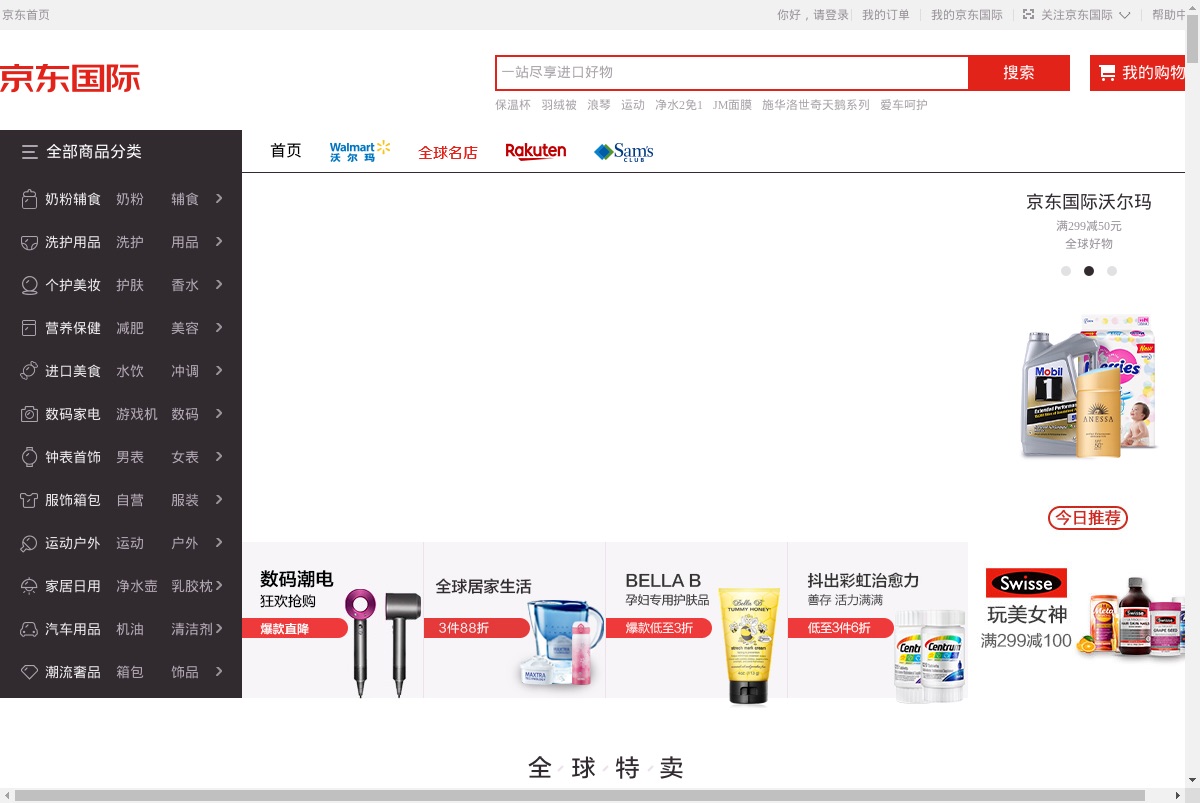Click 你好，请登录 link
The height and width of the screenshot is (803, 1200).
[x=813, y=15]
